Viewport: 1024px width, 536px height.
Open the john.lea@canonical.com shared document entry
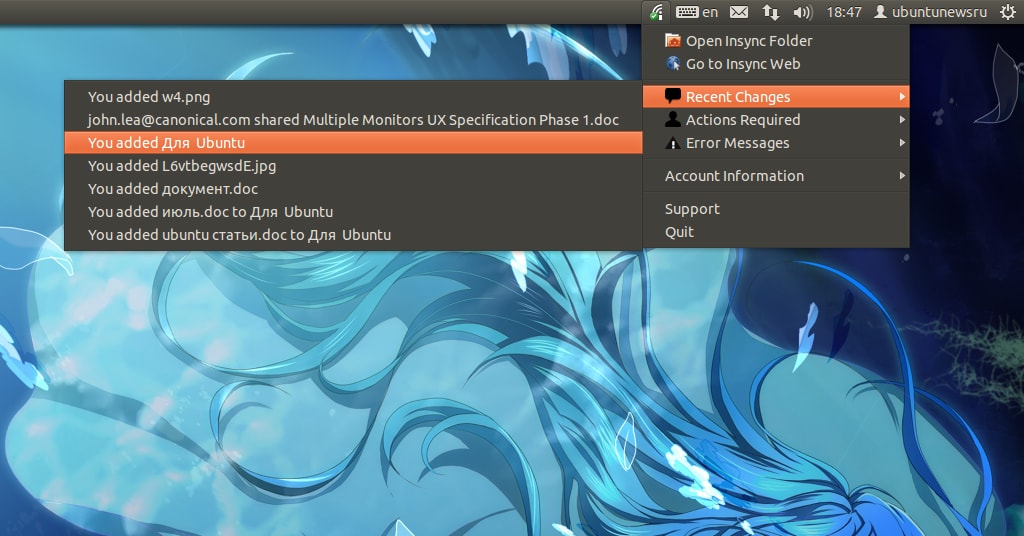point(353,119)
